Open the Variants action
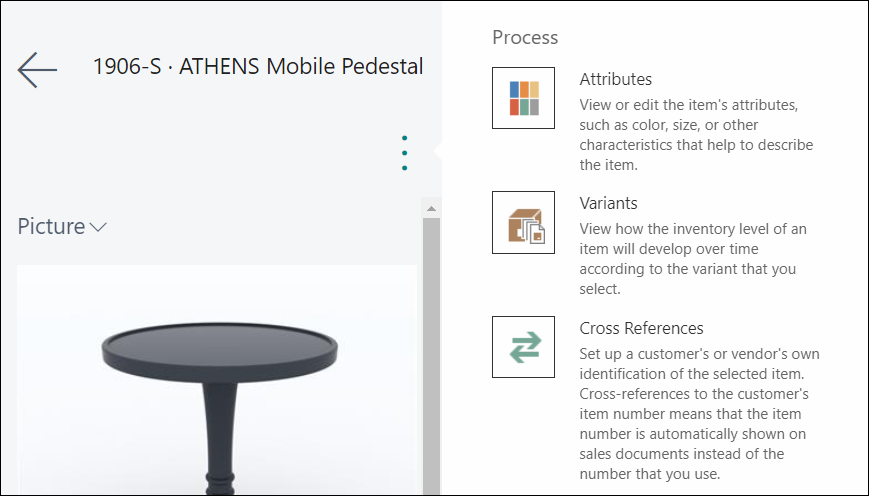The image size is (869, 496). click(608, 203)
